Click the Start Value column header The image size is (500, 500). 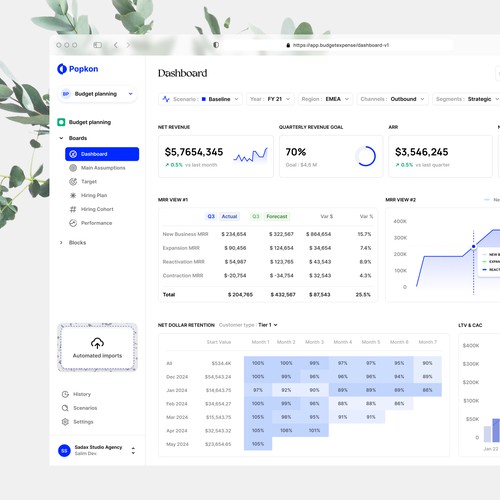(x=219, y=342)
